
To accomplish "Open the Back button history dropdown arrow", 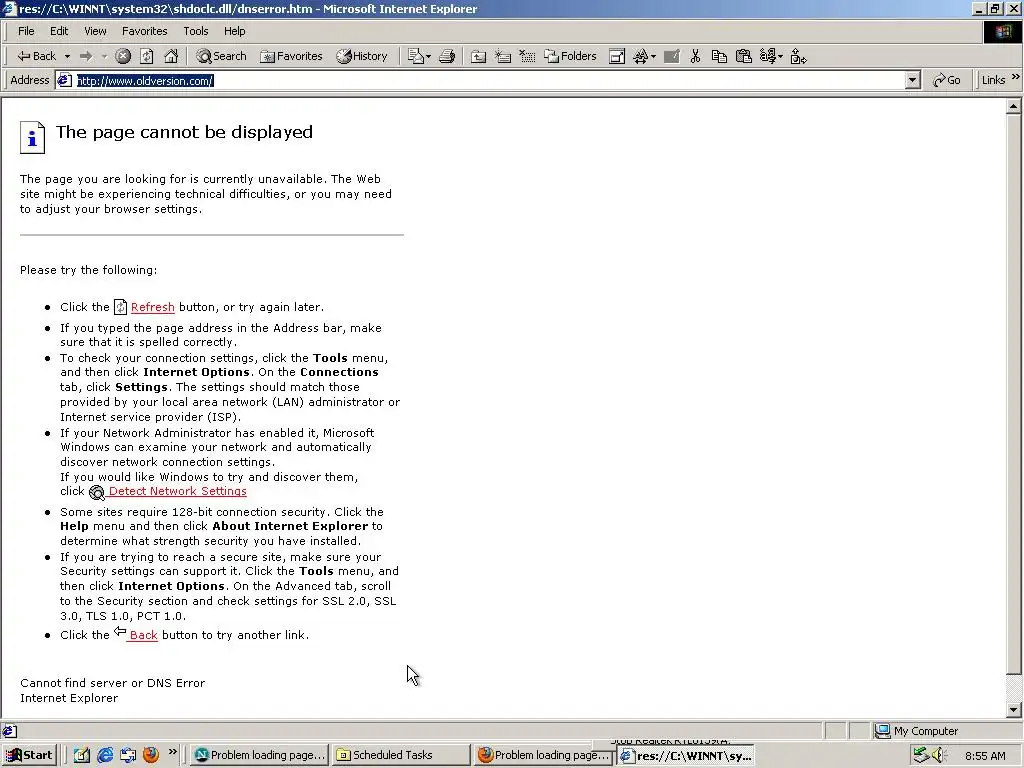I will point(67,57).
